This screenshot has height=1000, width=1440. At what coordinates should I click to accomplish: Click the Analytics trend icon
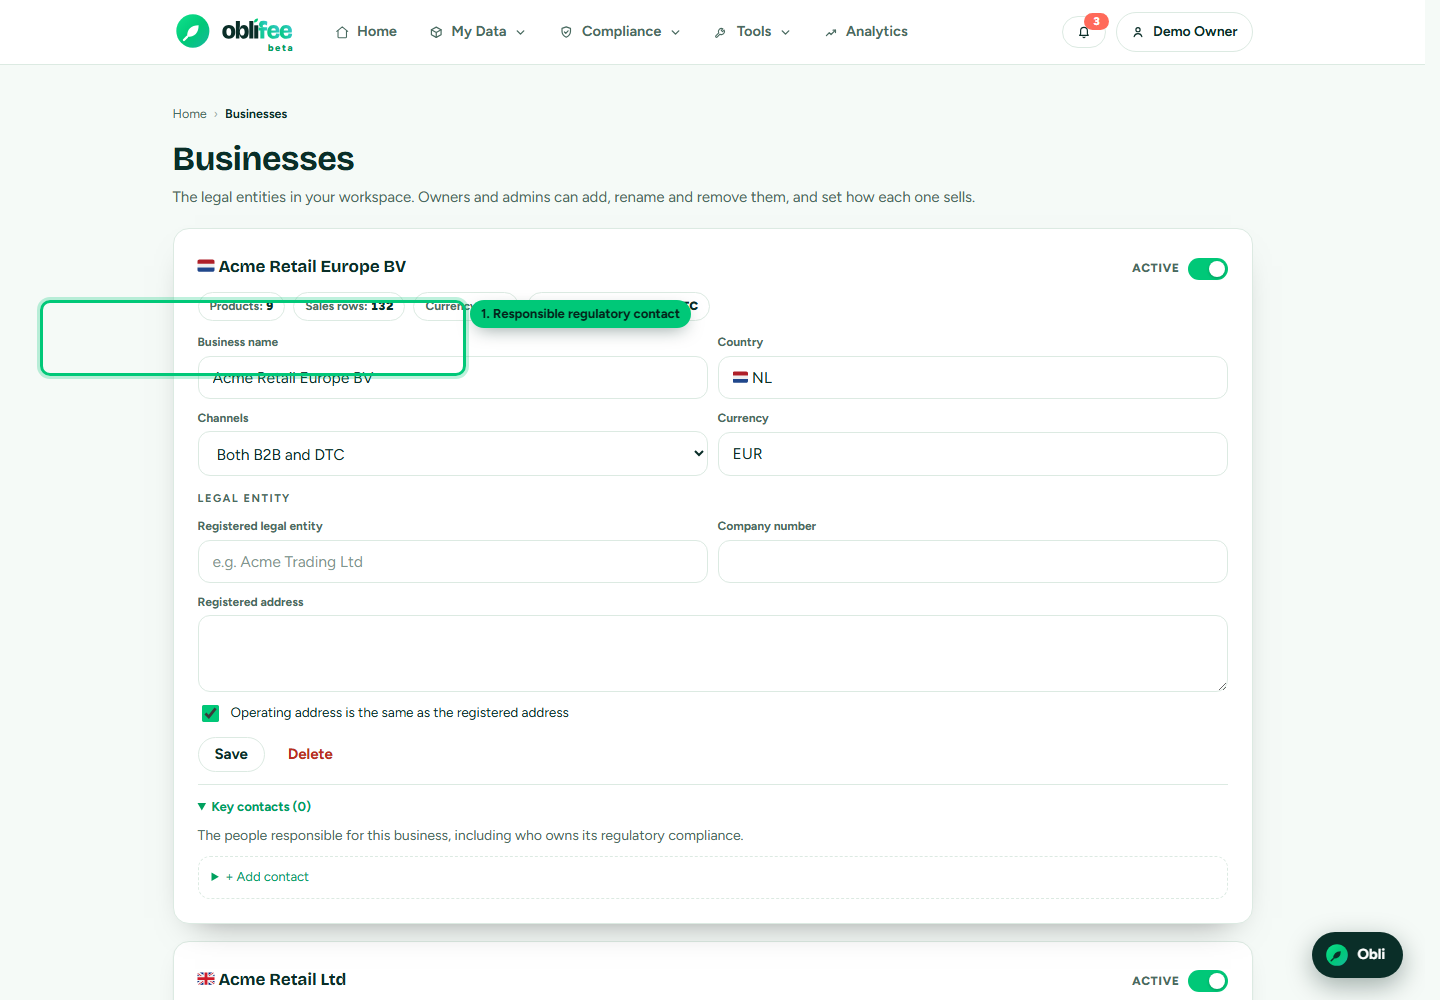tap(830, 32)
